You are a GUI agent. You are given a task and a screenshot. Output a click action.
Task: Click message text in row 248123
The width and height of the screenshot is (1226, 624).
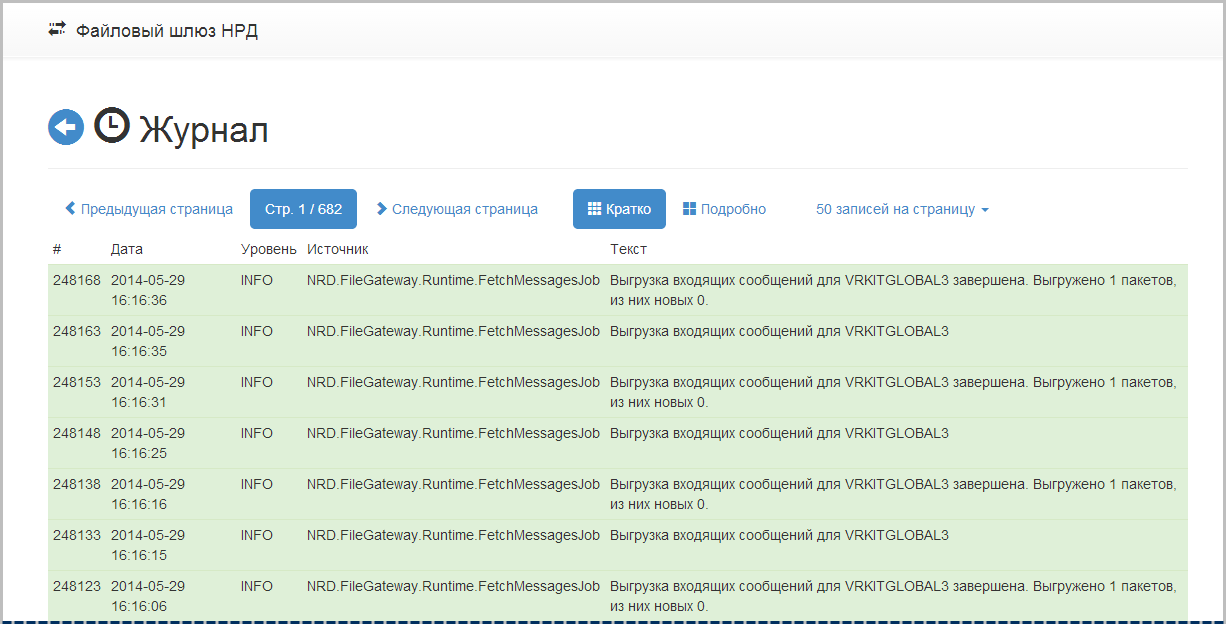893,596
